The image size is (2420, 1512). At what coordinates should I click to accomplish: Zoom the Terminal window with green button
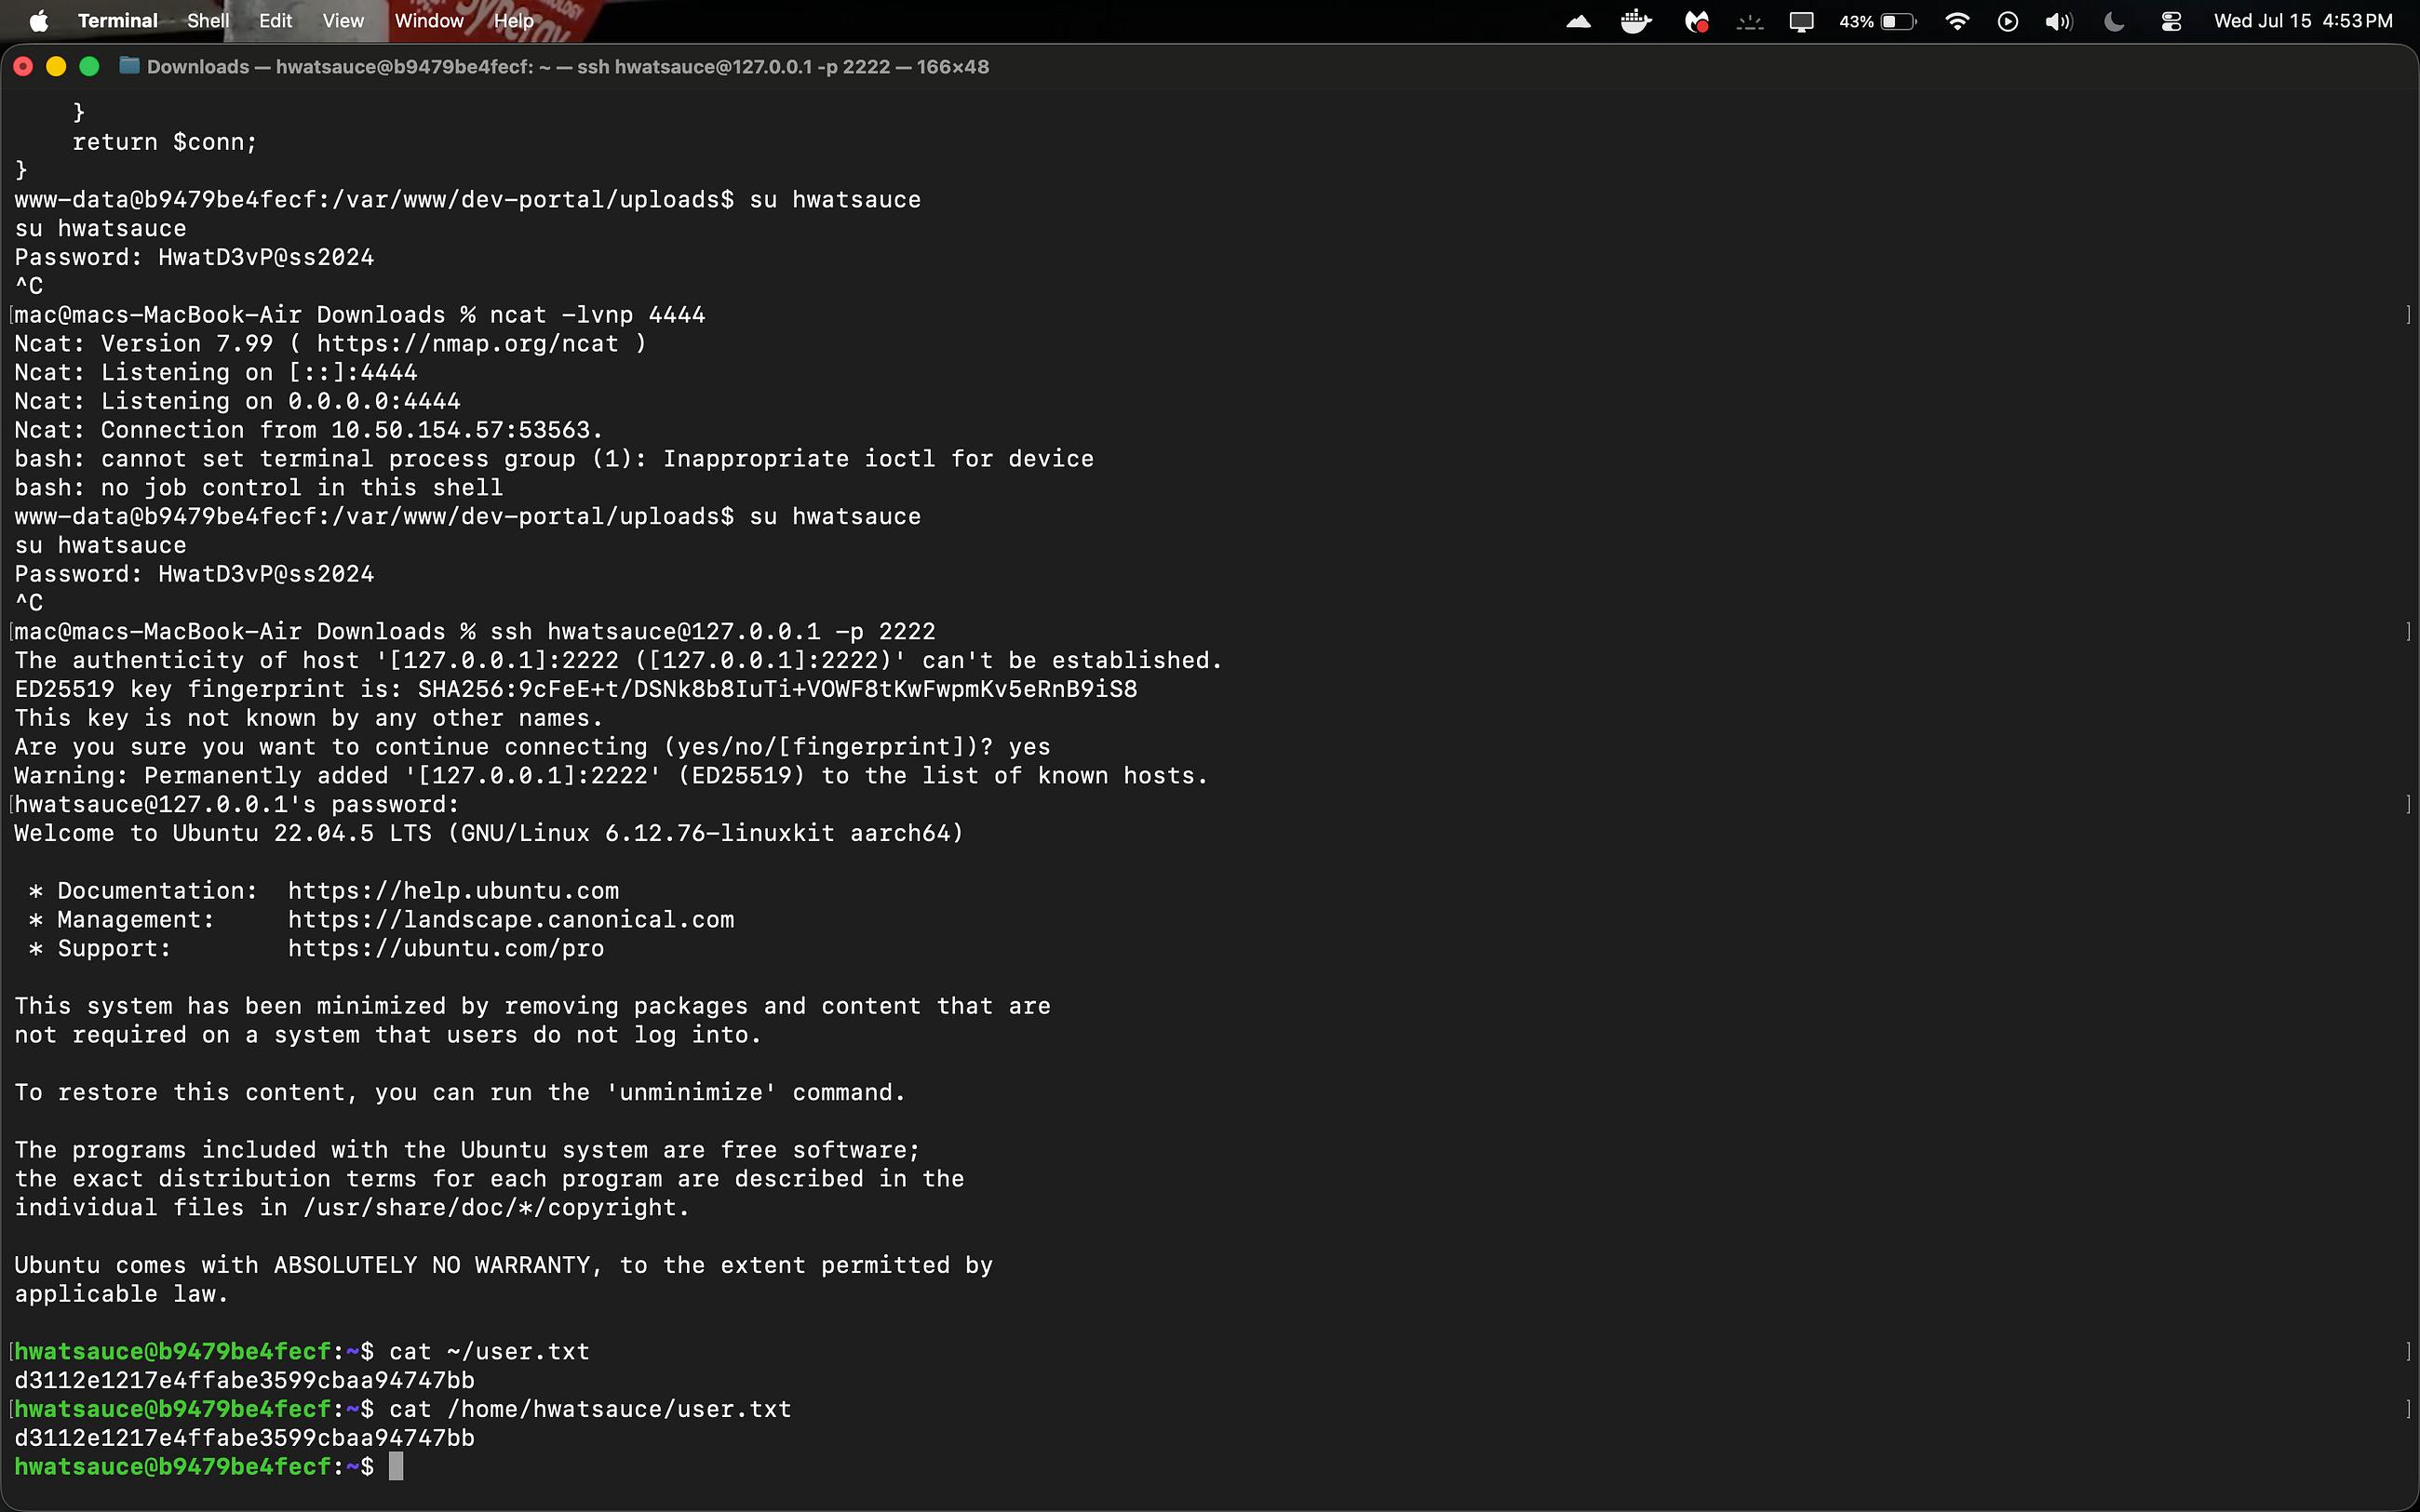pos(89,66)
